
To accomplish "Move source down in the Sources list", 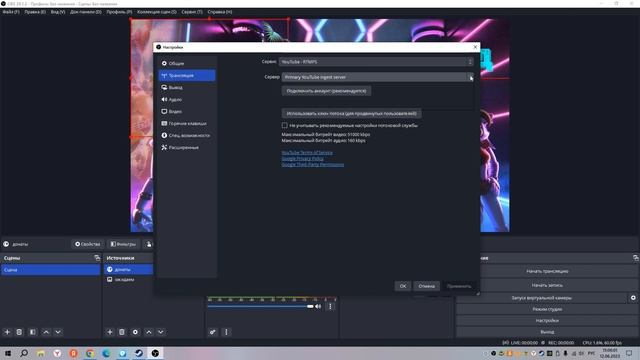I will (161, 332).
